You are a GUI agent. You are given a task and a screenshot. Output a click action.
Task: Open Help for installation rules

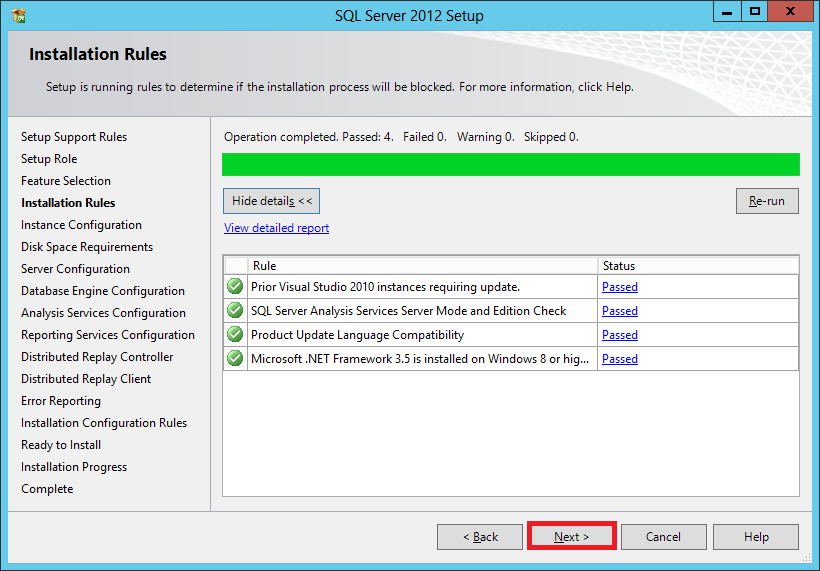(x=756, y=537)
